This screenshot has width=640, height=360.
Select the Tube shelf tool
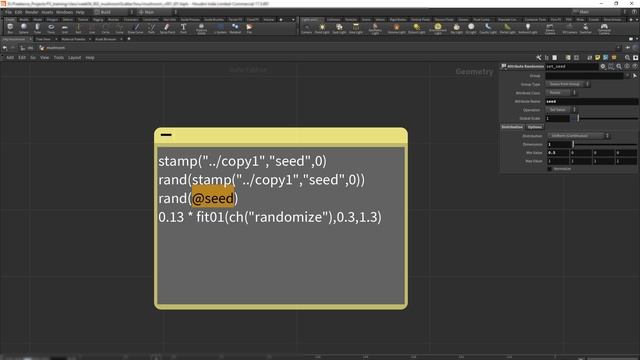click(x=37, y=28)
